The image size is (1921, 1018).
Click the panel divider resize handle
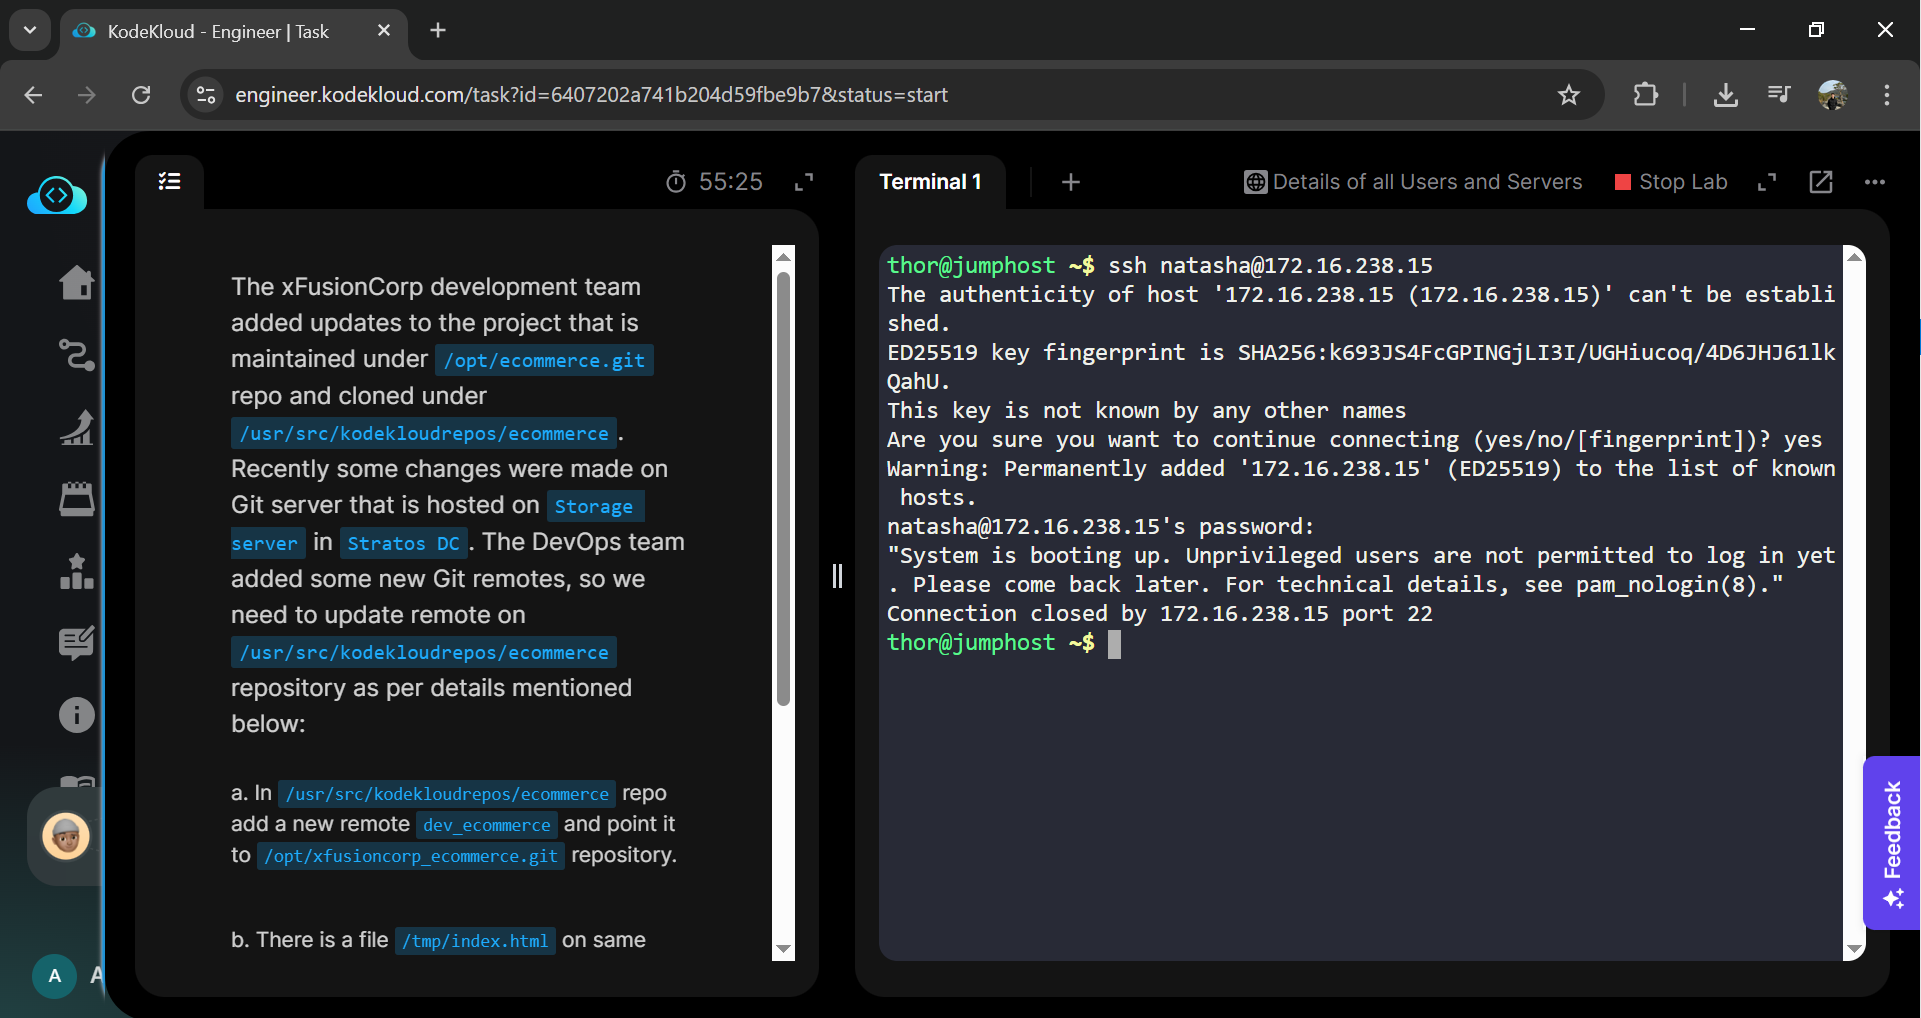coord(837,576)
